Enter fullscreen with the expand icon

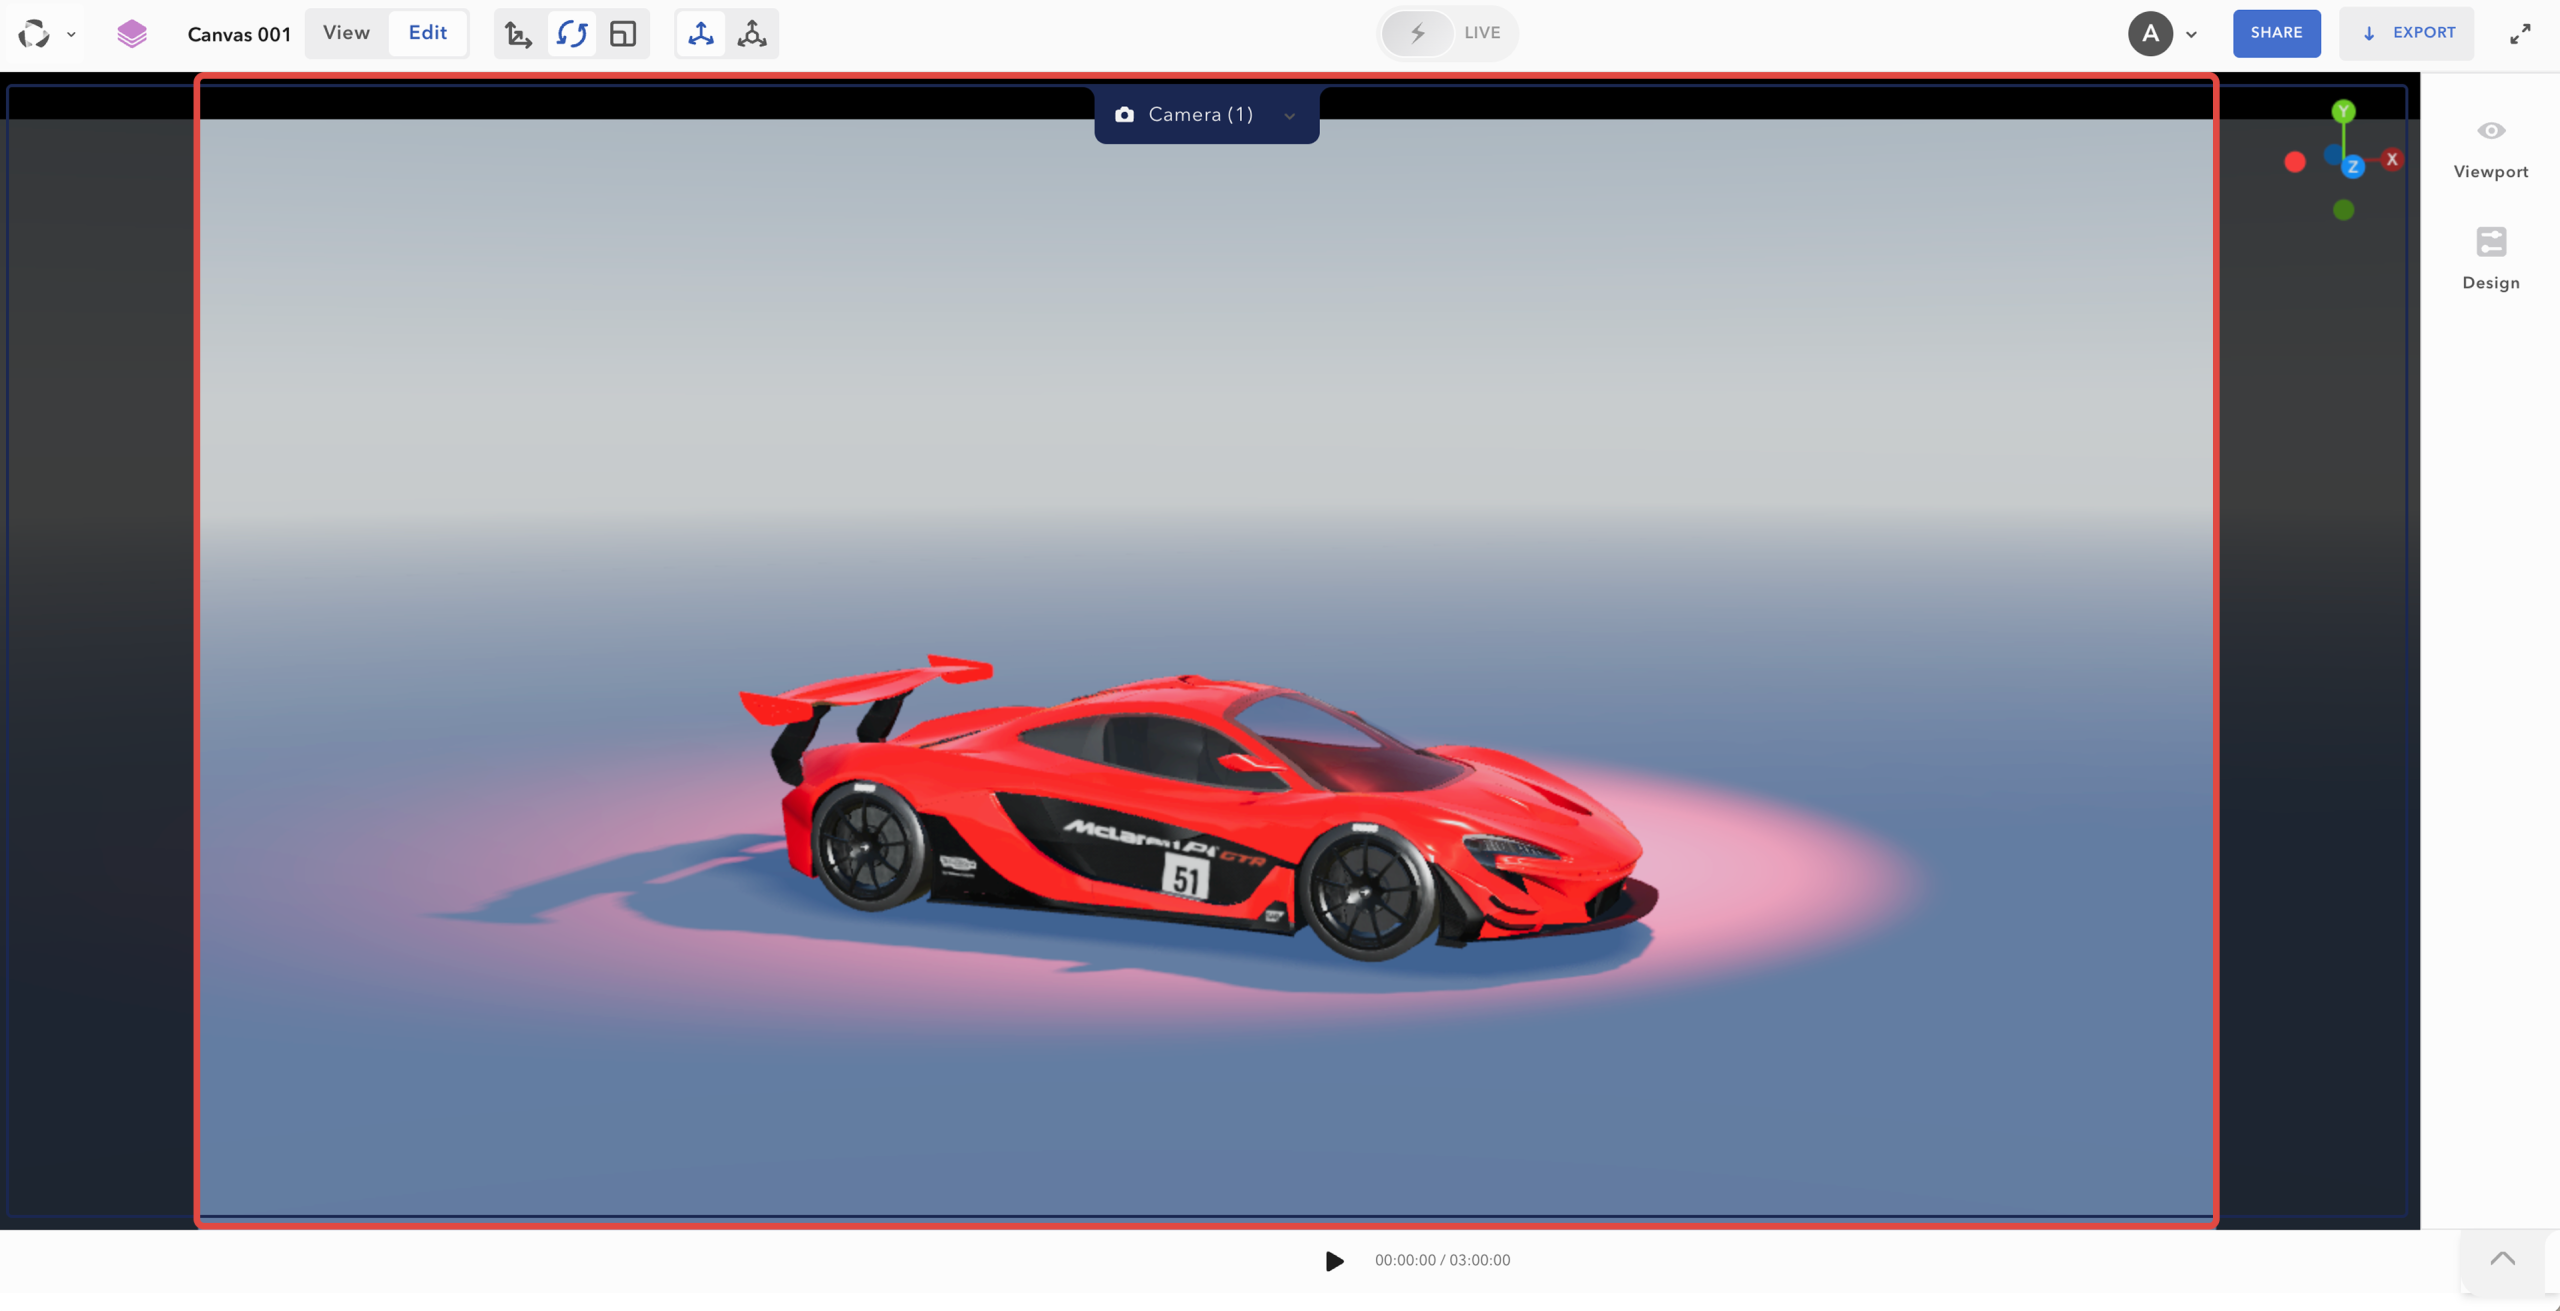[x=2520, y=33]
